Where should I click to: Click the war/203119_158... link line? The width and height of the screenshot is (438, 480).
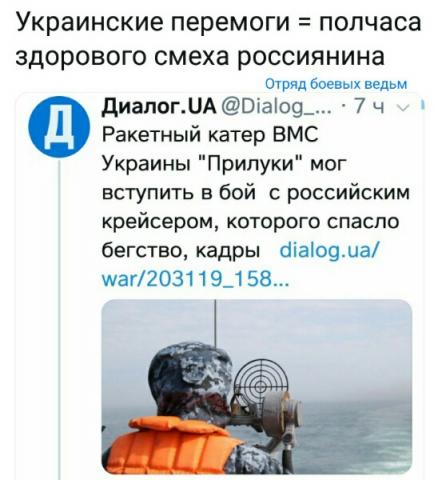pyautogui.click(x=195, y=279)
